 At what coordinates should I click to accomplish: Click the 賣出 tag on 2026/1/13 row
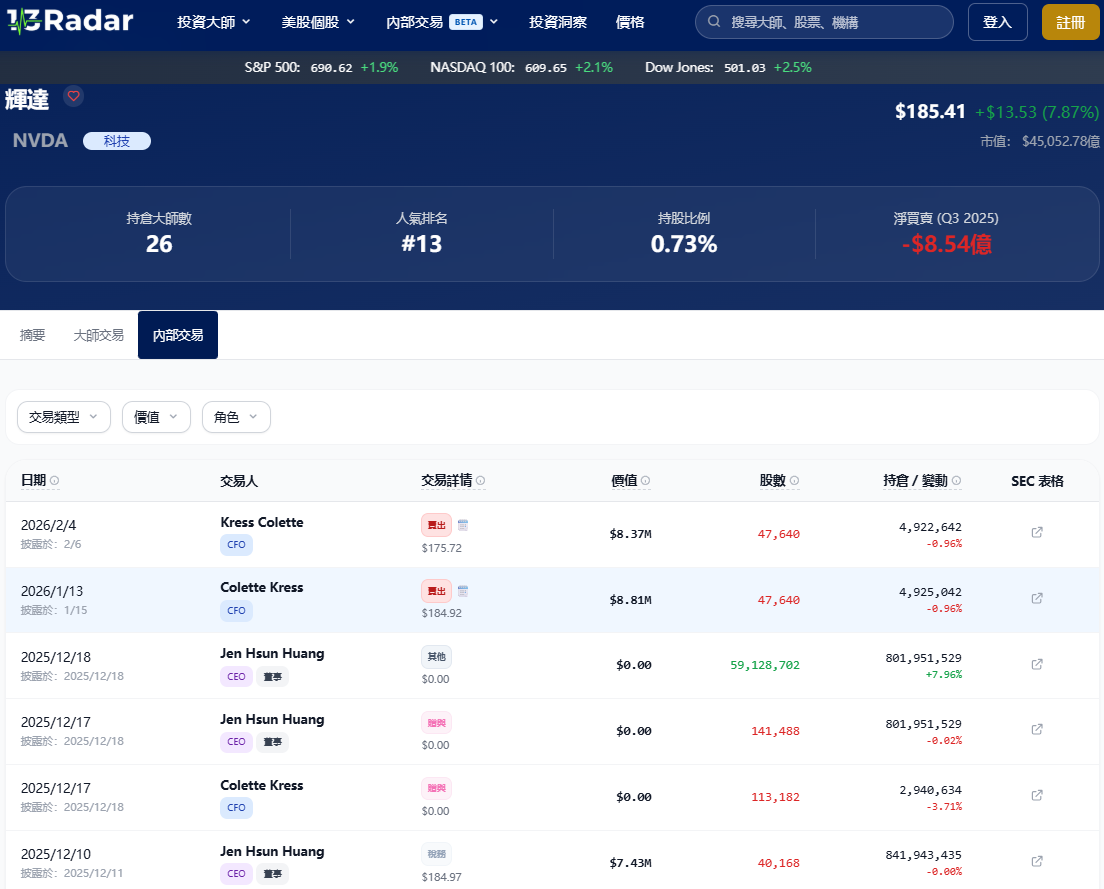(437, 591)
